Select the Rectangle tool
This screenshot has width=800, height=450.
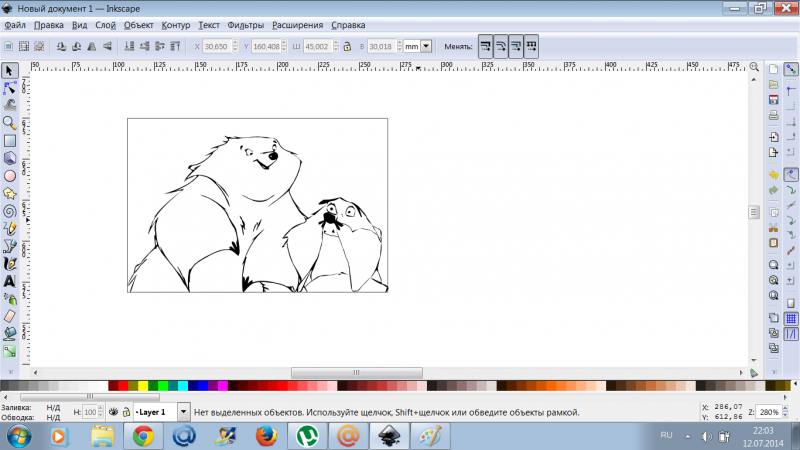(x=10, y=141)
